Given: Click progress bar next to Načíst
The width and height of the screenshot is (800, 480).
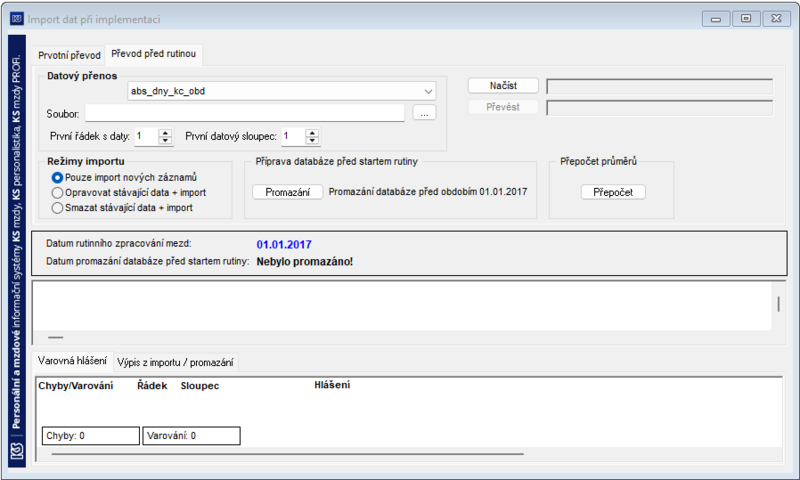Looking at the screenshot, I should coord(660,86).
